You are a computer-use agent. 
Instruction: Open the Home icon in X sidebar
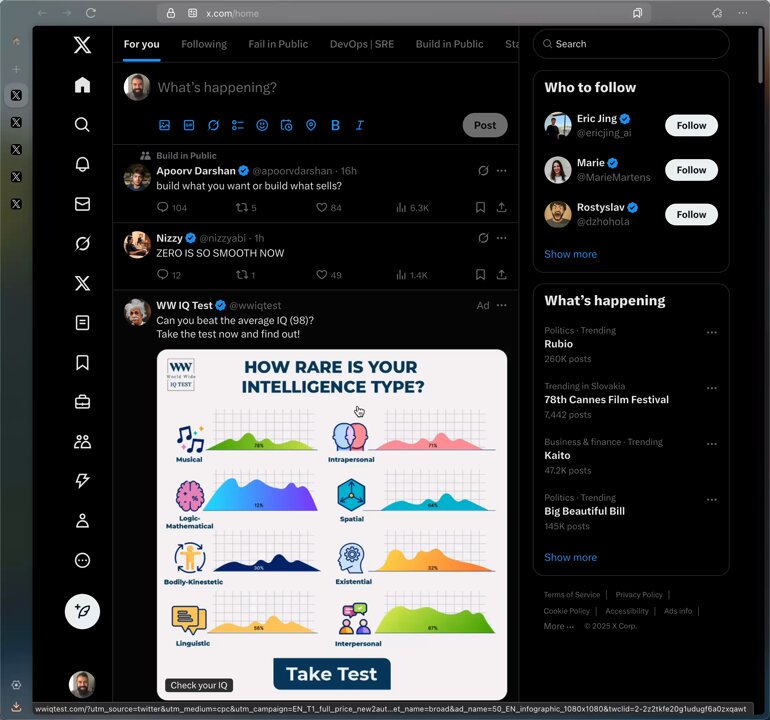(82, 85)
